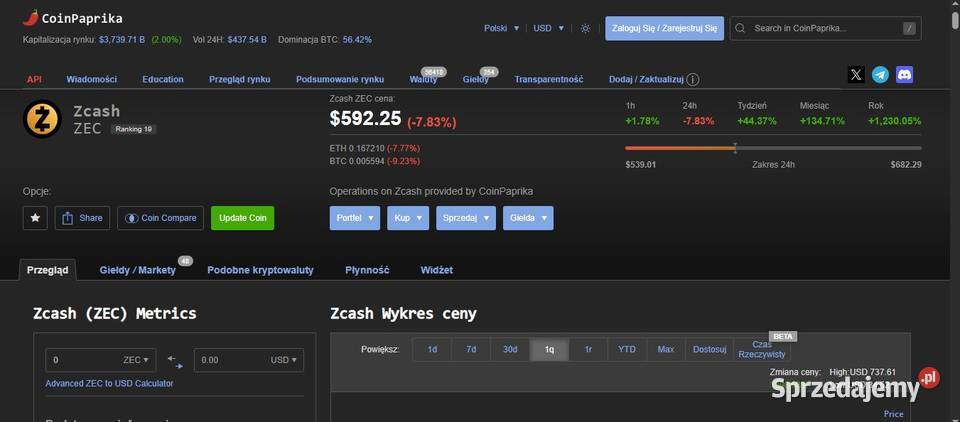
Task: Click the info icon next to Dodaj / Zaktualizuj
Action: (x=693, y=80)
